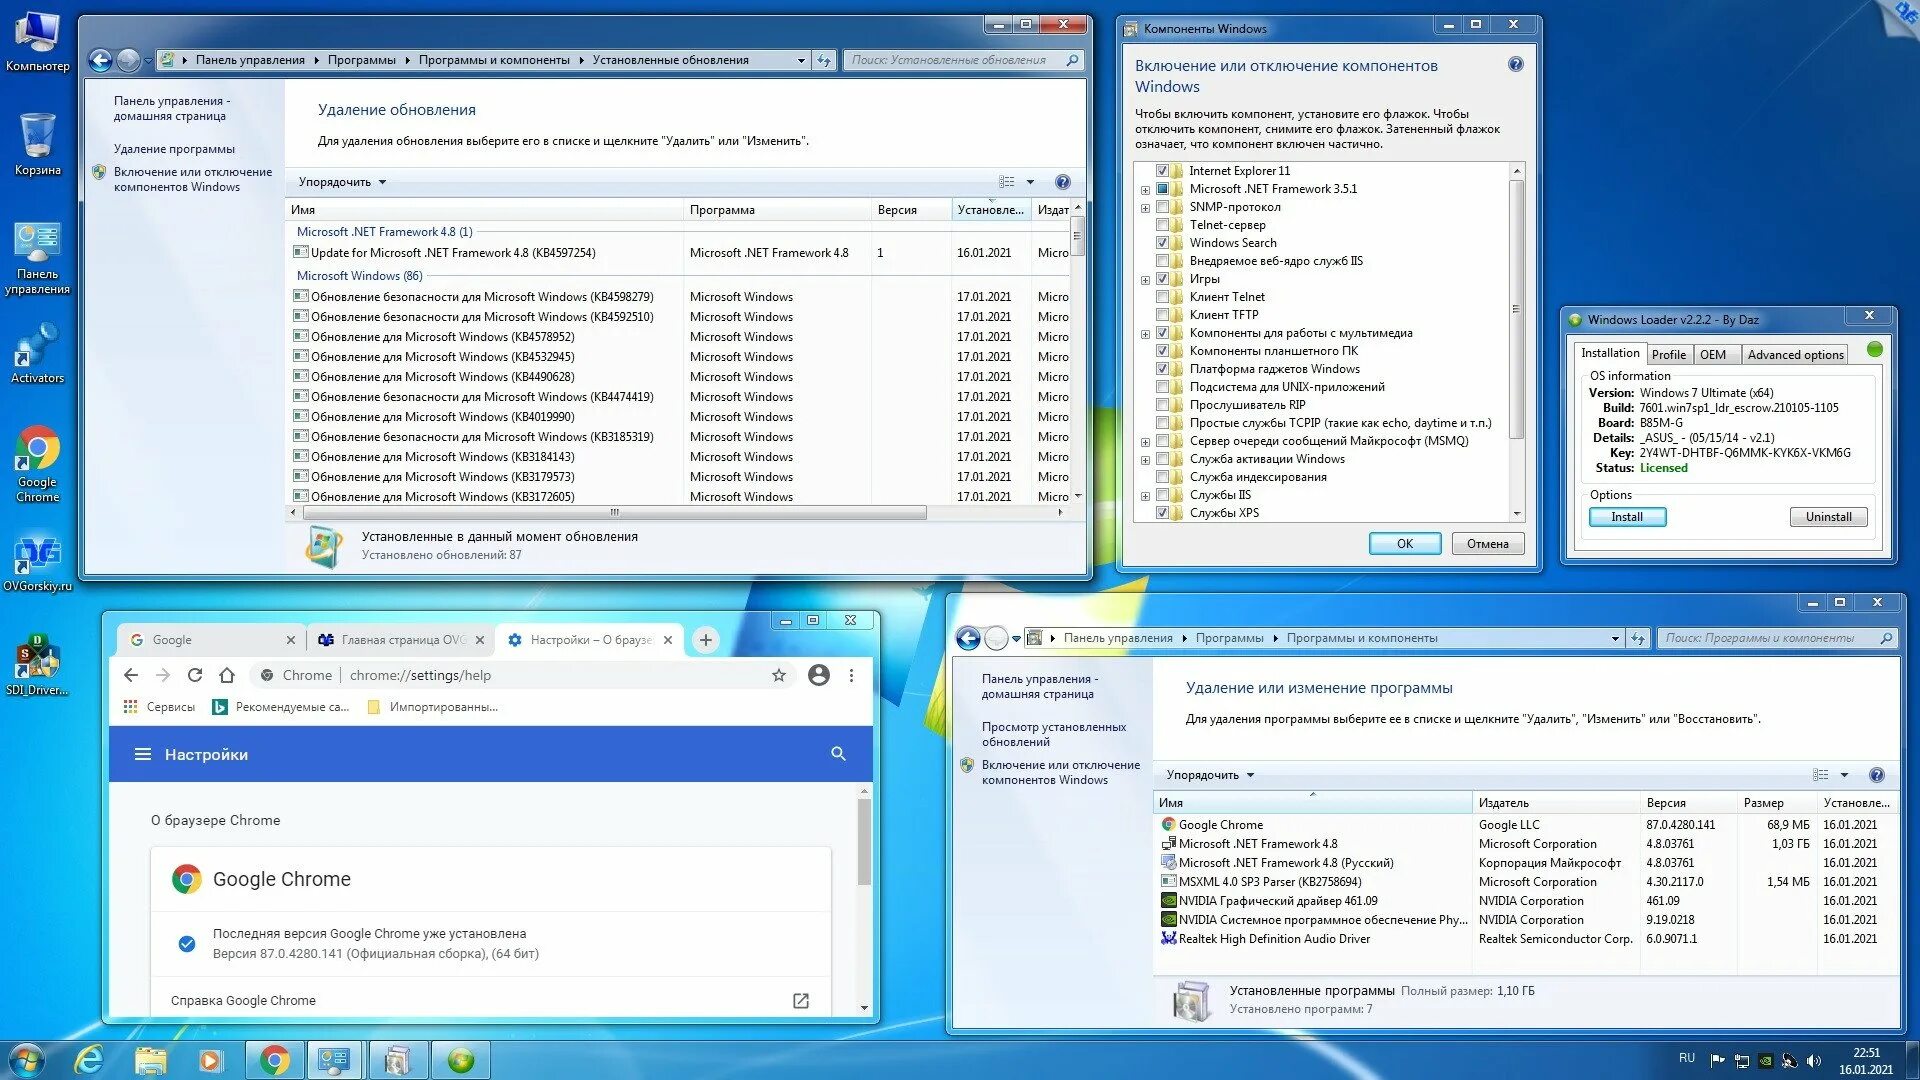1920x1080 pixels.
Task: Open Chrome's three-dot menu
Action: pyautogui.click(x=853, y=675)
